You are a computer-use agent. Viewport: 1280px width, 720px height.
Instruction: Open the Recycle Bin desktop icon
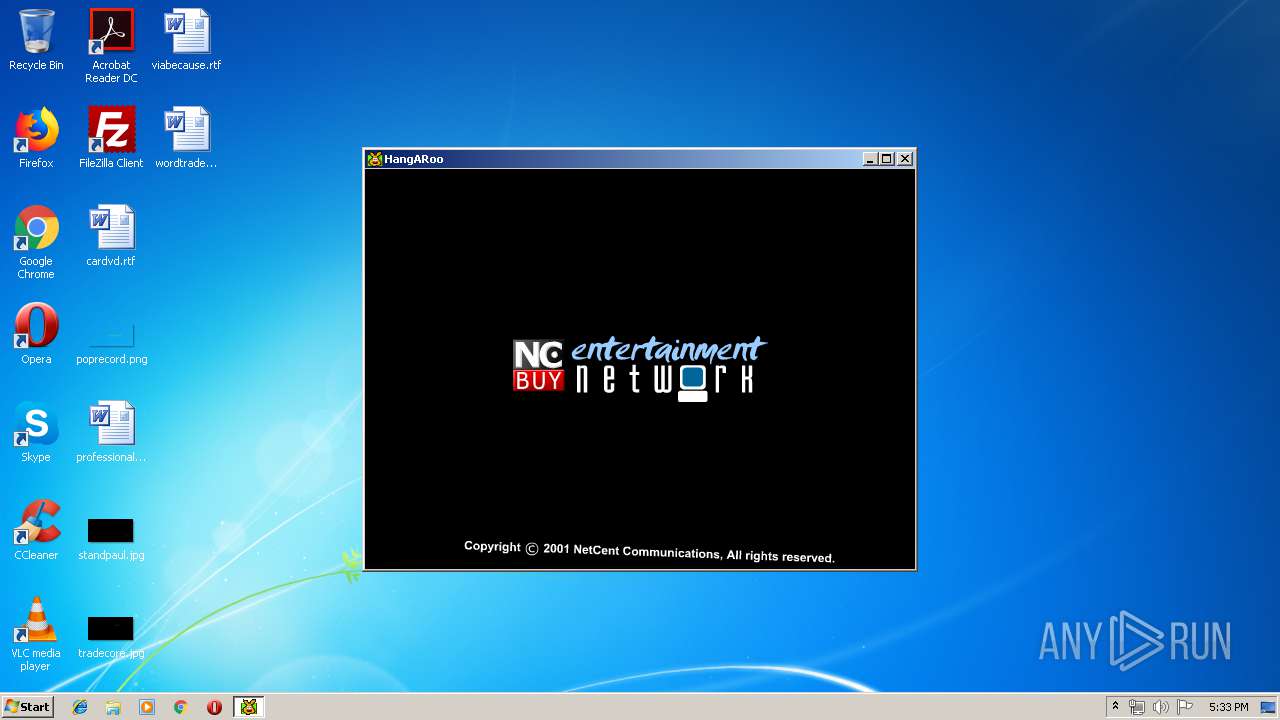click(36, 40)
